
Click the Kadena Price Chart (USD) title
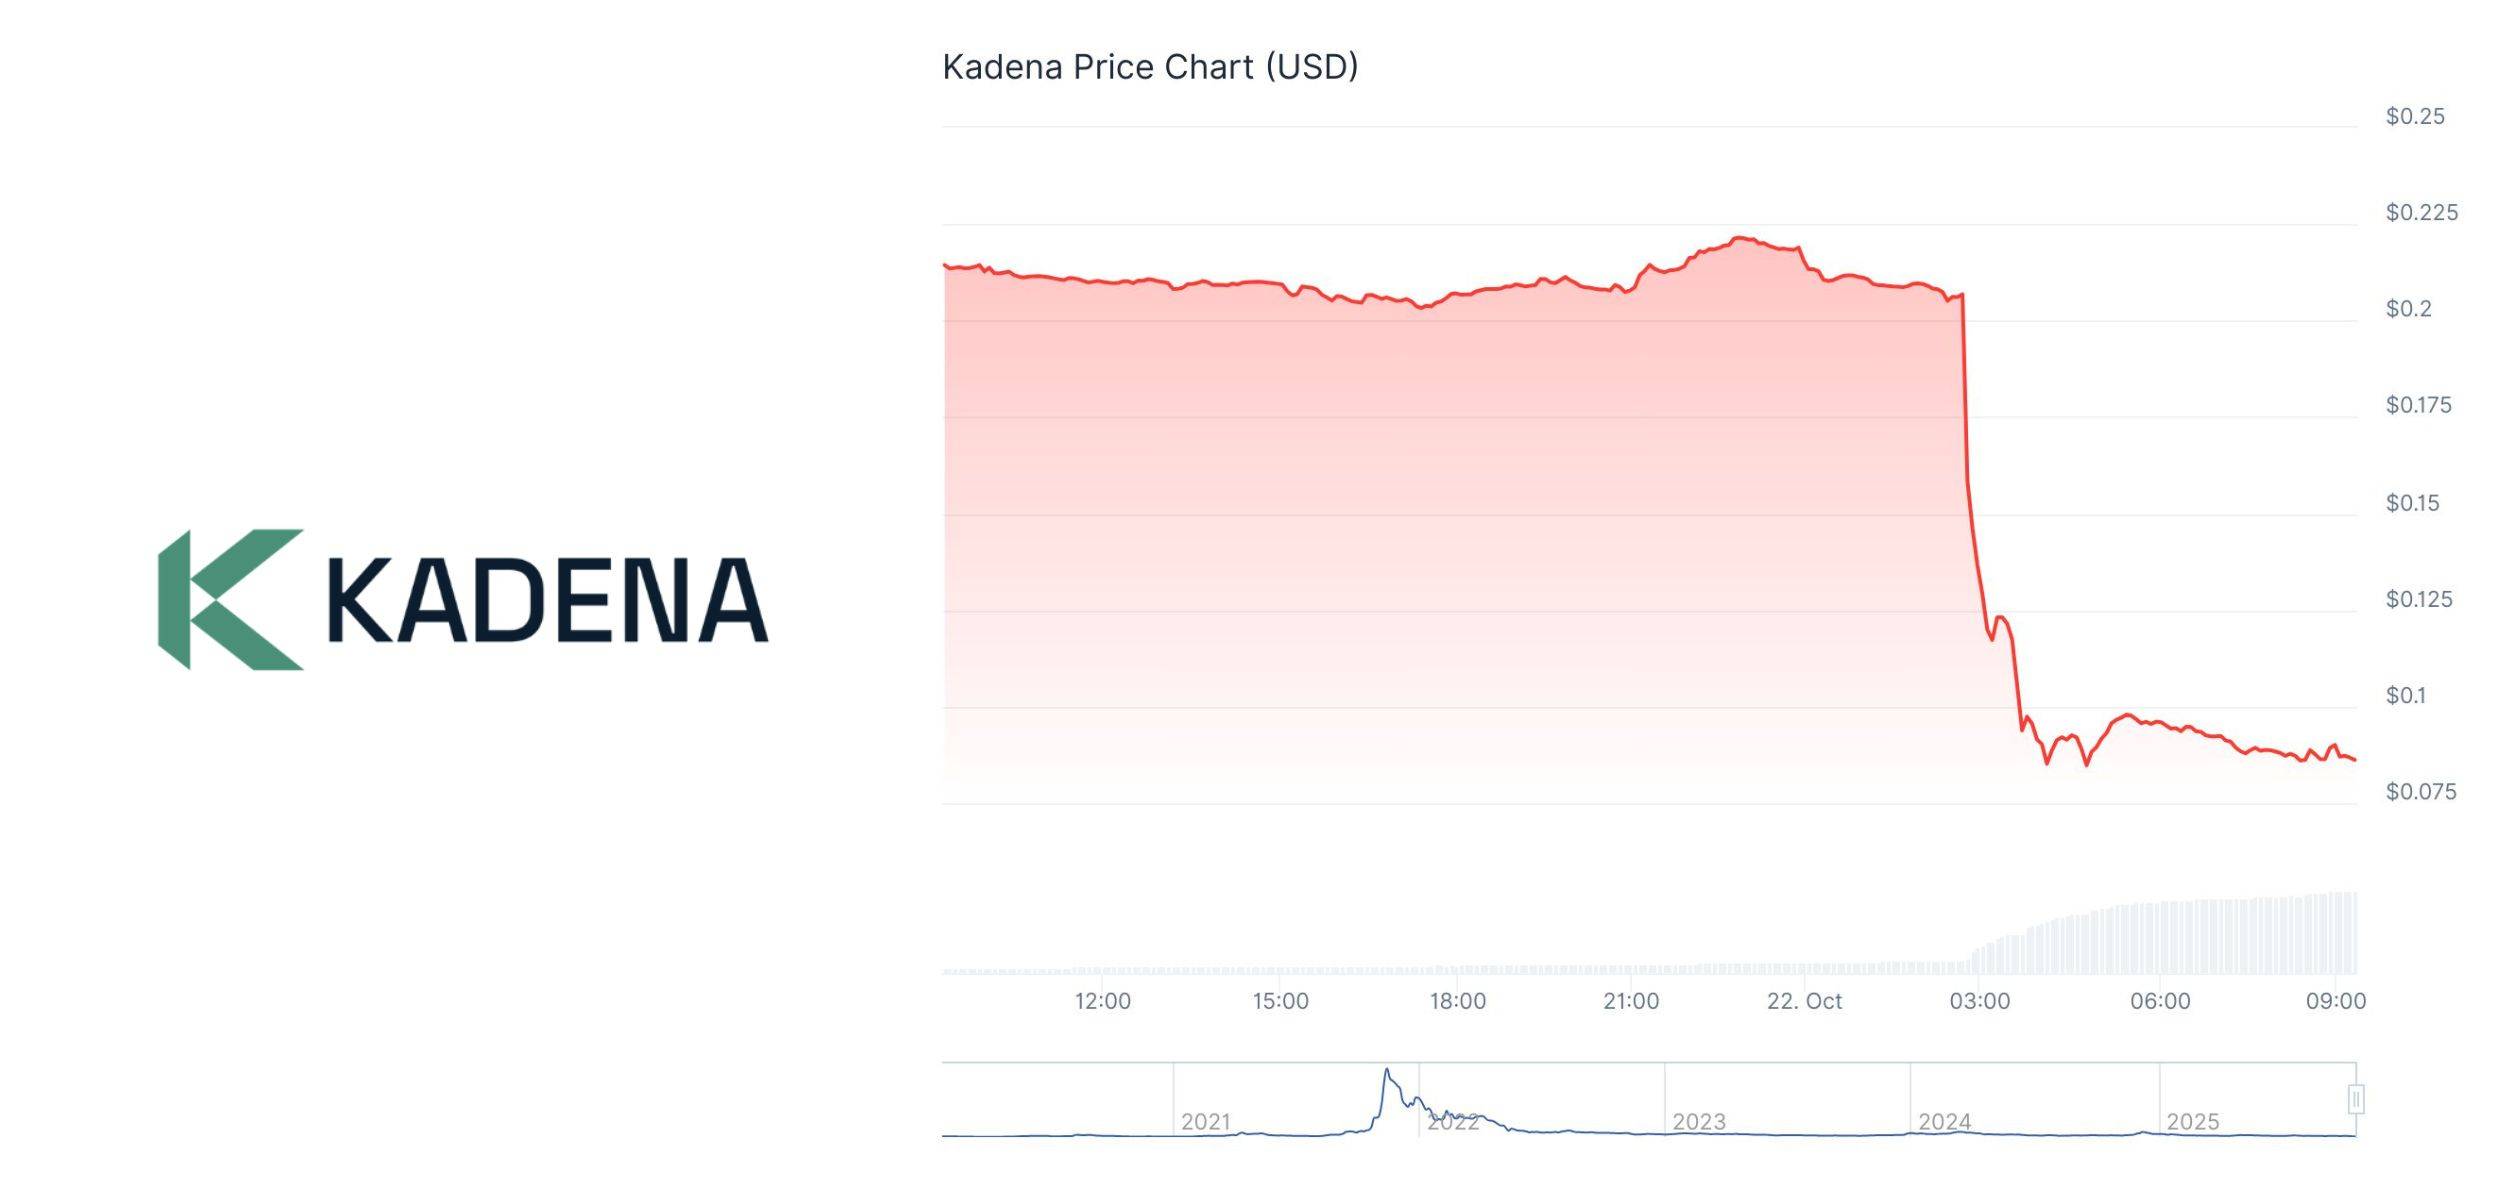1150,67
